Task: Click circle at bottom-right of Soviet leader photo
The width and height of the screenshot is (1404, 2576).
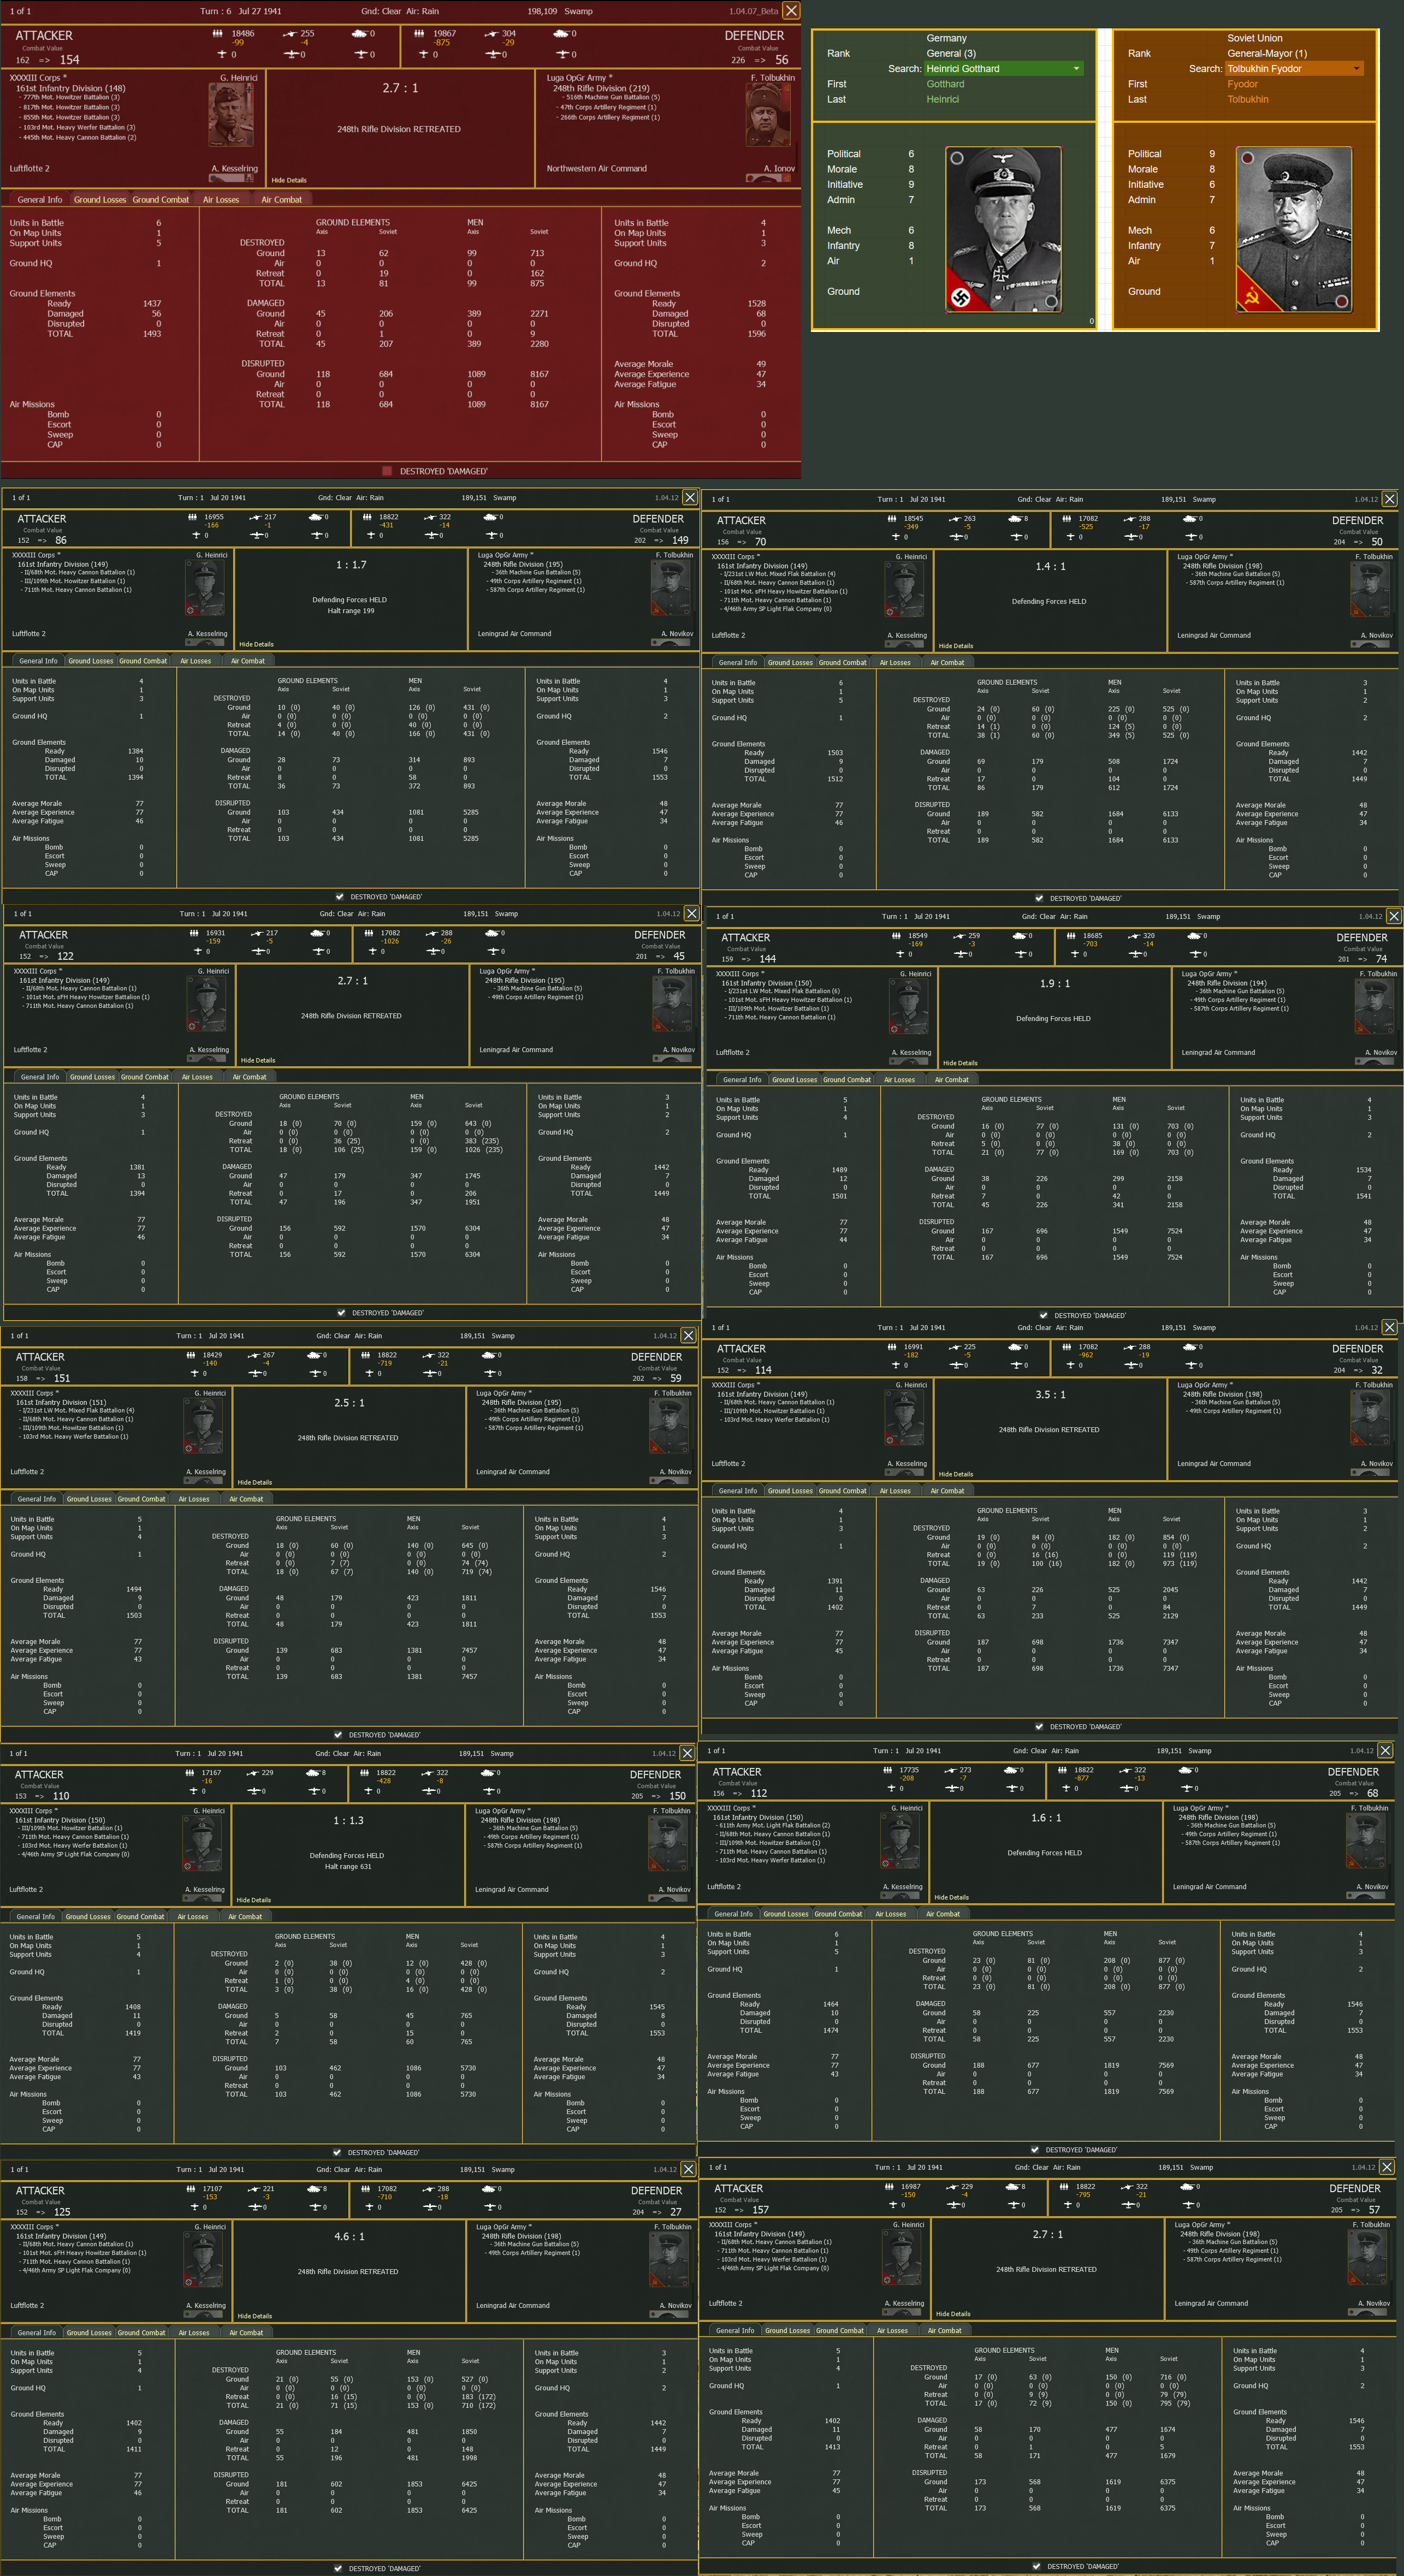Action: 1341,301
